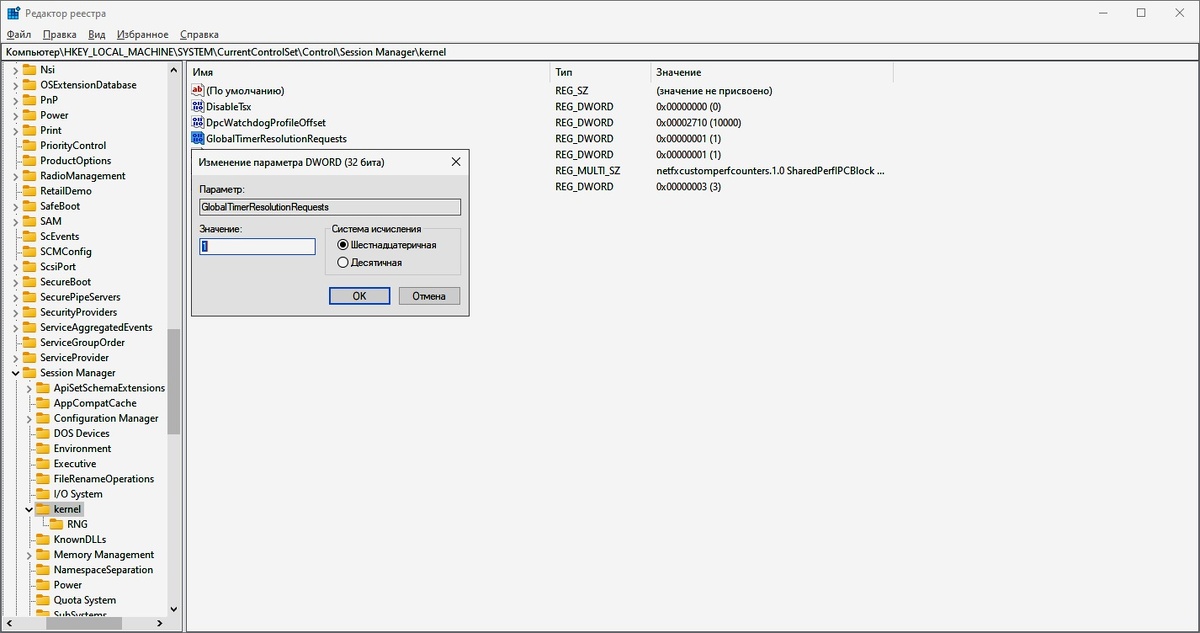This screenshot has height=633, width=1200.
Task: Select the SAM folder icon
Action: pyautogui.click(x=29, y=221)
